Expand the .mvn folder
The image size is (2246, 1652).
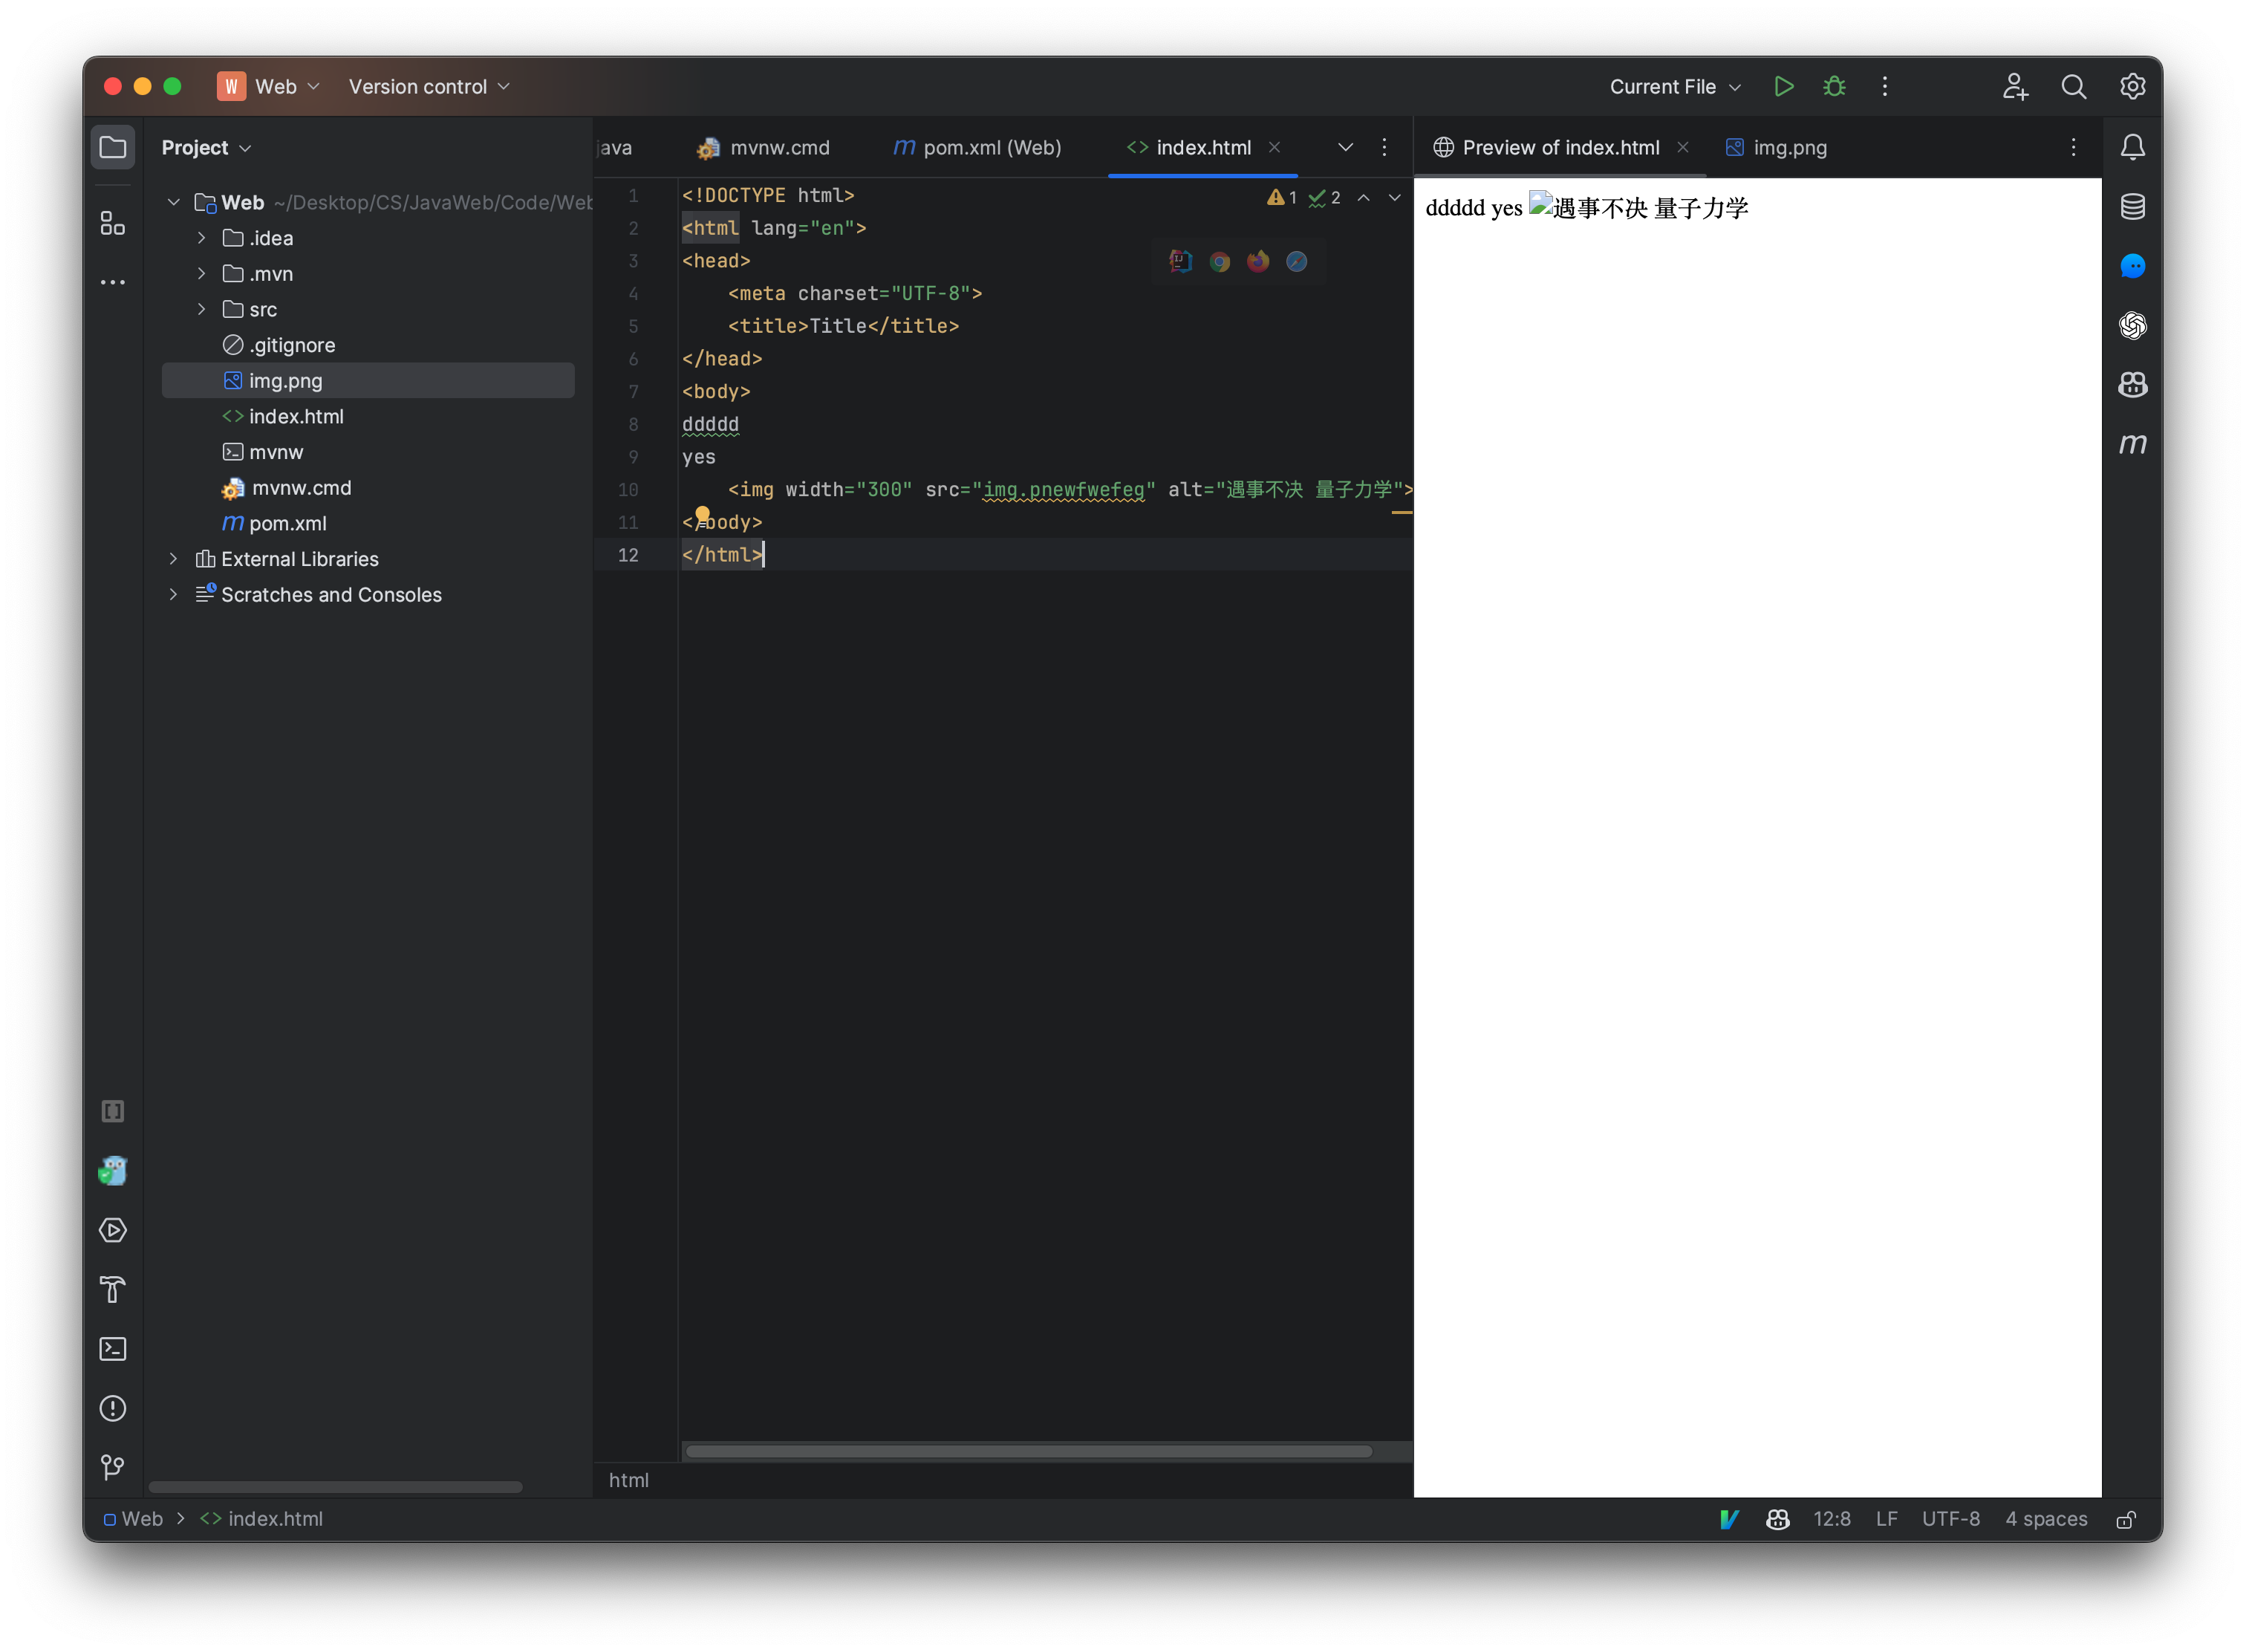click(x=201, y=274)
